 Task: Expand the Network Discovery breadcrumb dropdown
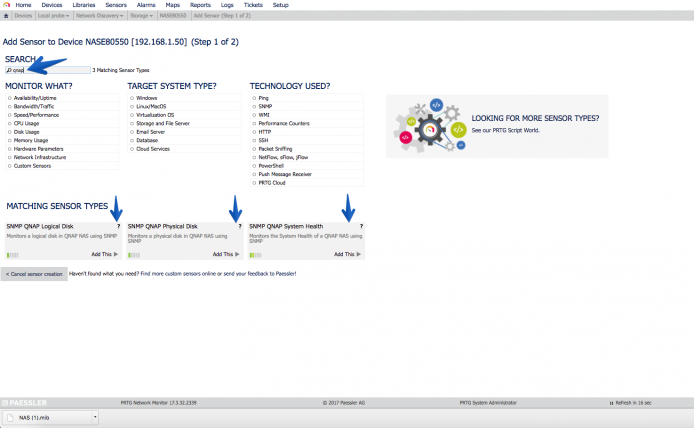coord(100,15)
